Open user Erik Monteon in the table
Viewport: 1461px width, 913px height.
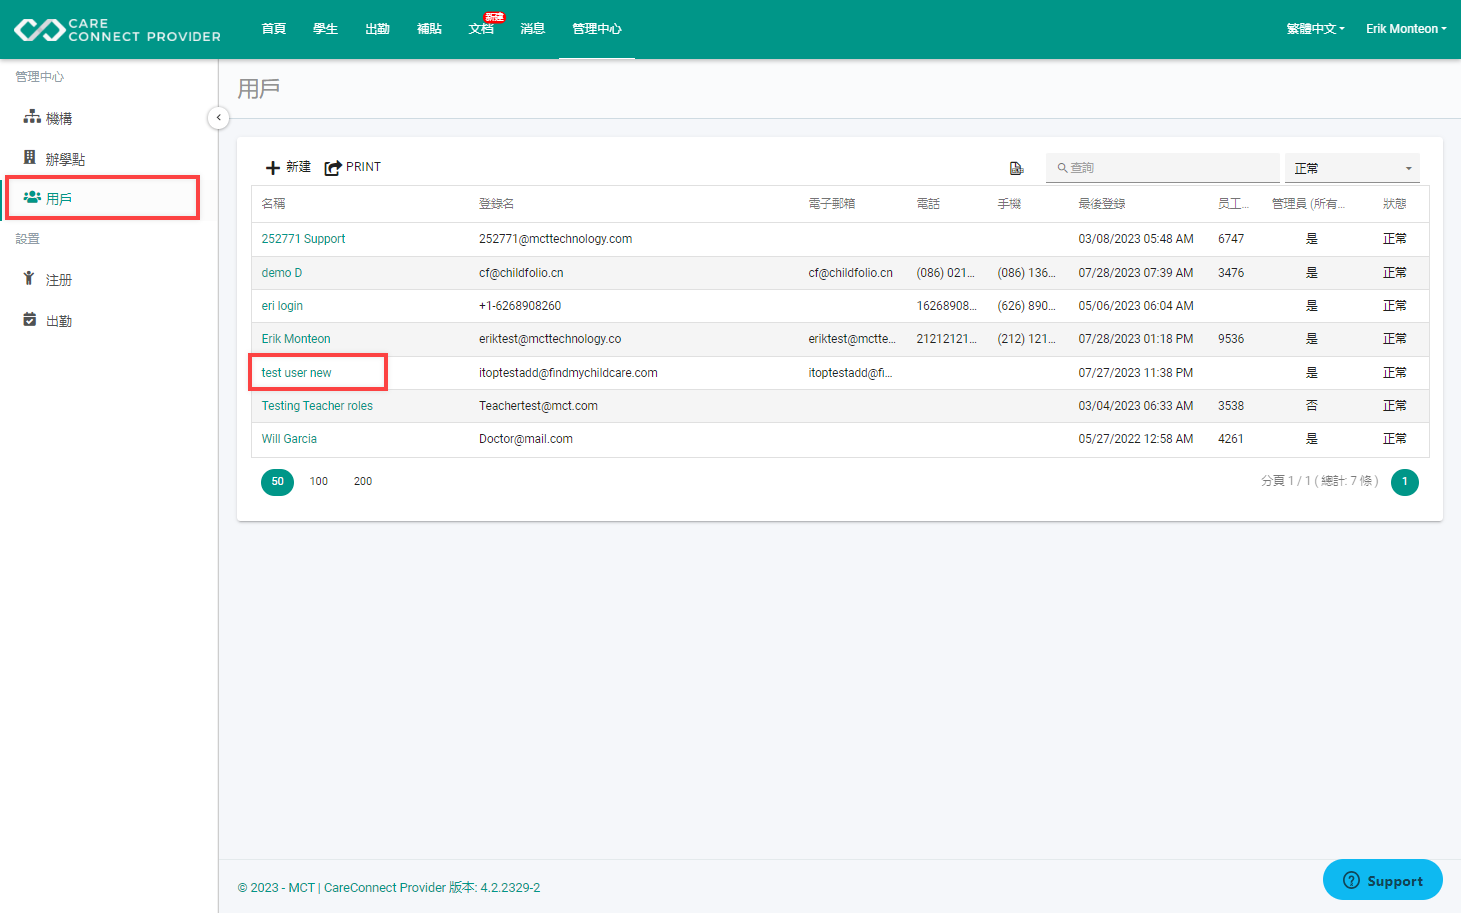[296, 339]
